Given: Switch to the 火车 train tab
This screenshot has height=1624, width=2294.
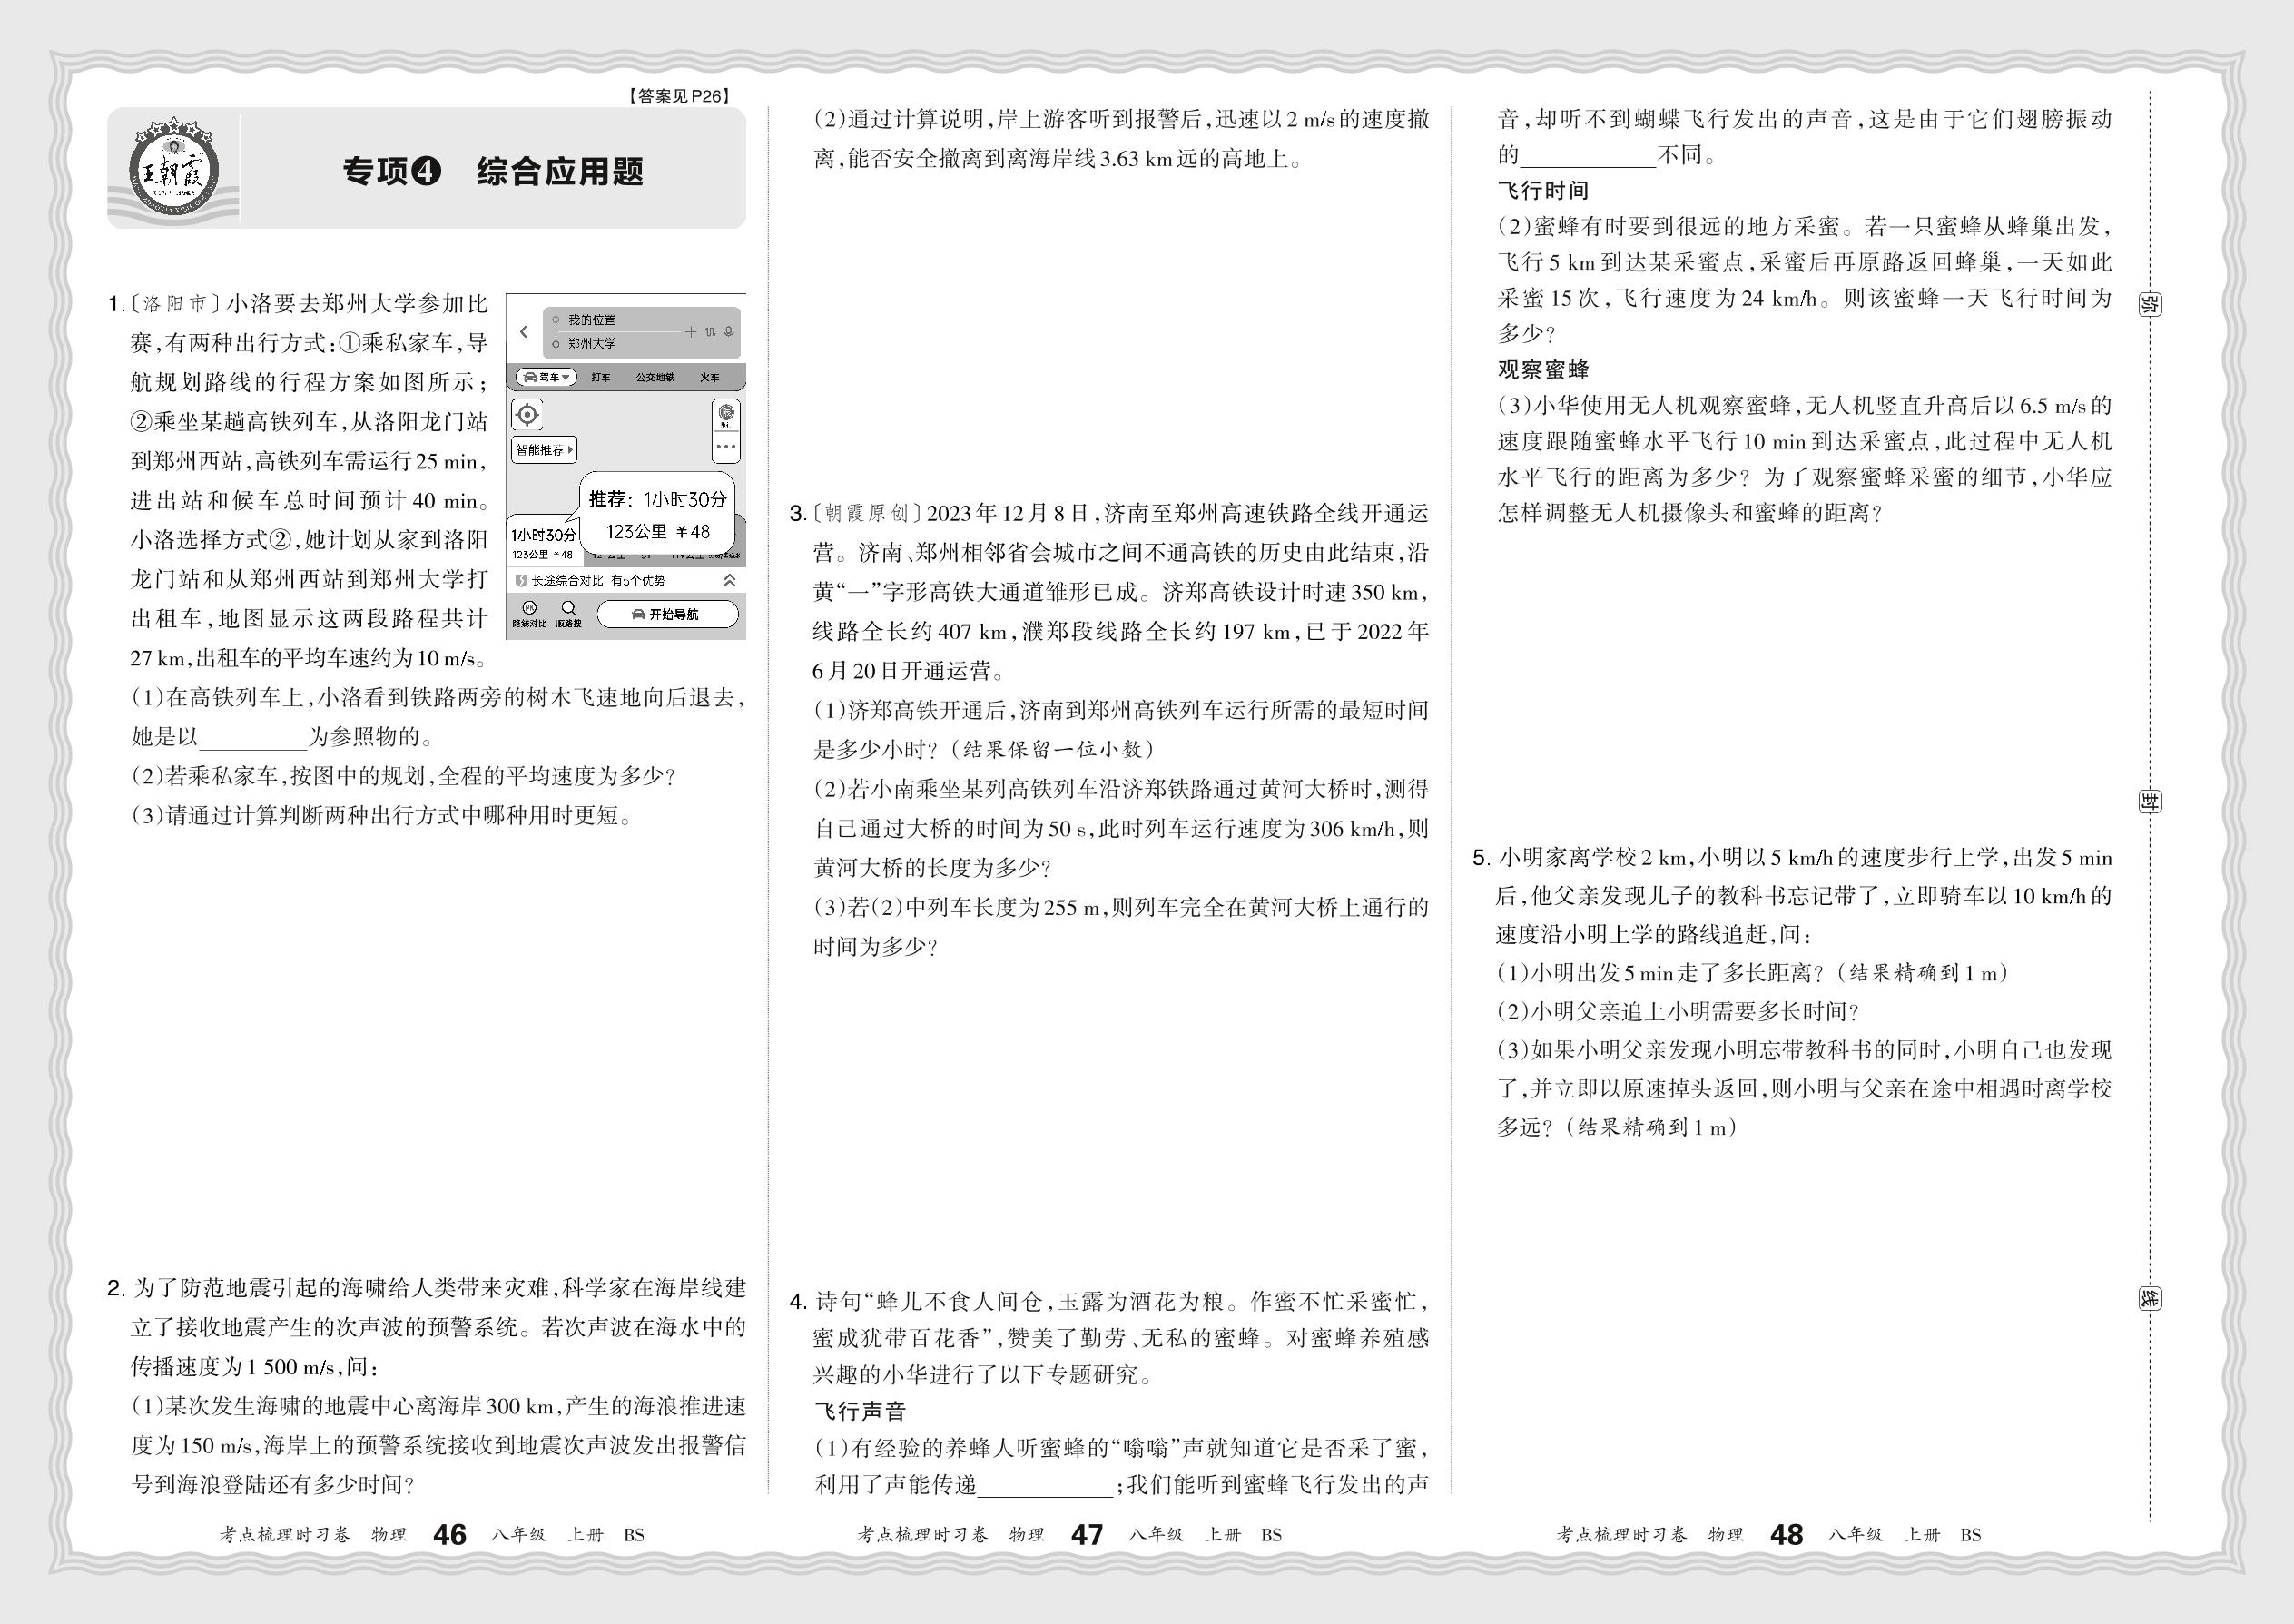Looking at the screenshot, I should (709, 378).
